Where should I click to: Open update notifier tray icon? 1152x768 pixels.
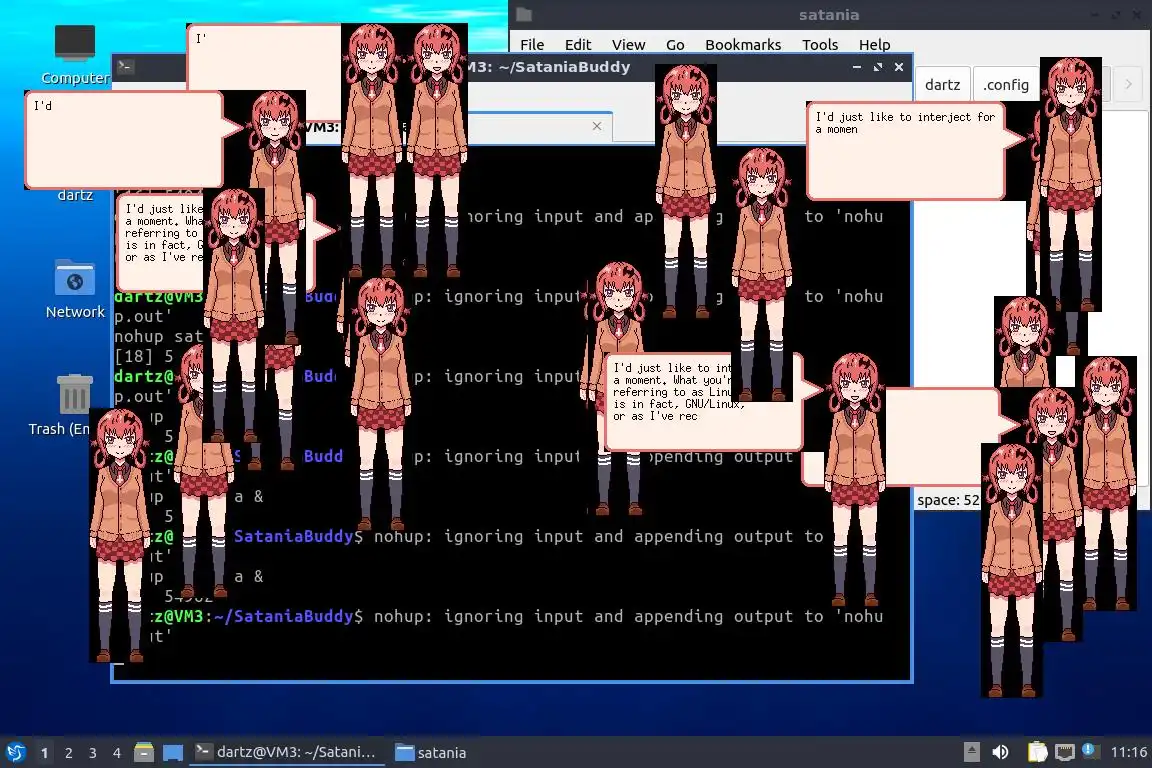[1090, 751]
